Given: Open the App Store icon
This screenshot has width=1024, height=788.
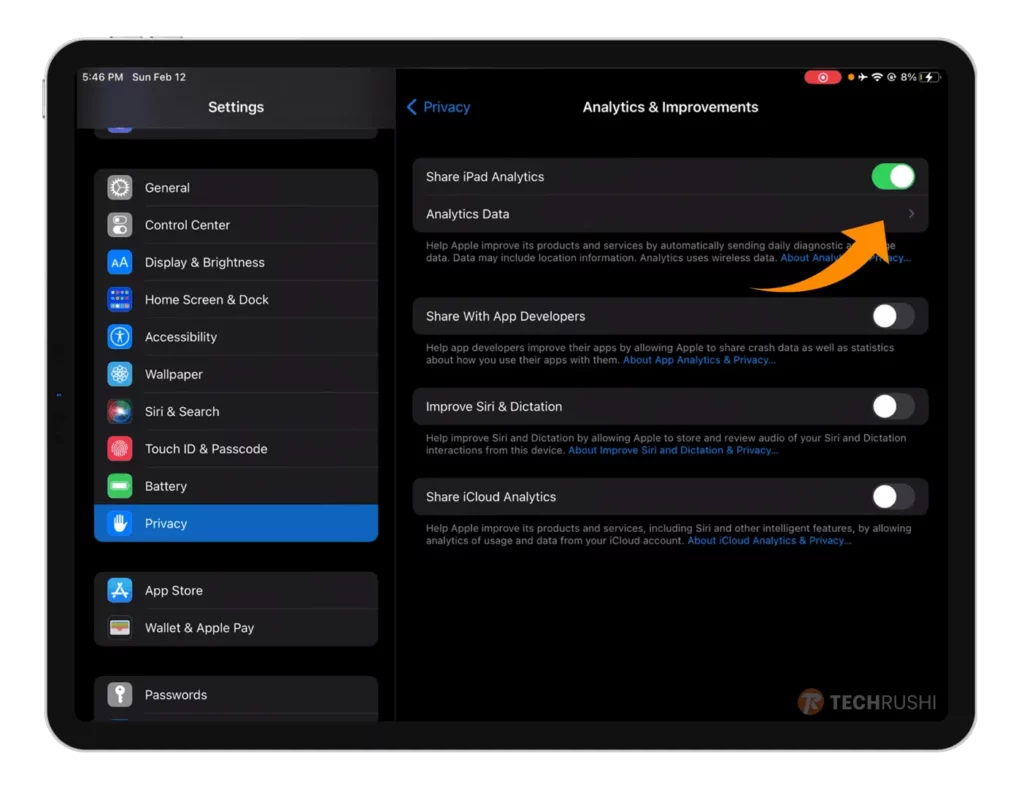Looking at the screenshot, I should (x=120, y=590).
